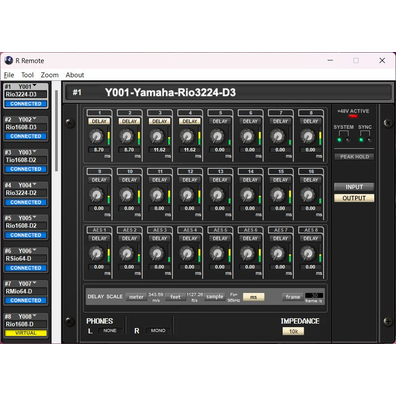Screen dimensions: 396x396
Task: Click the R Remote application icon
Action: (x=9, y=60)
